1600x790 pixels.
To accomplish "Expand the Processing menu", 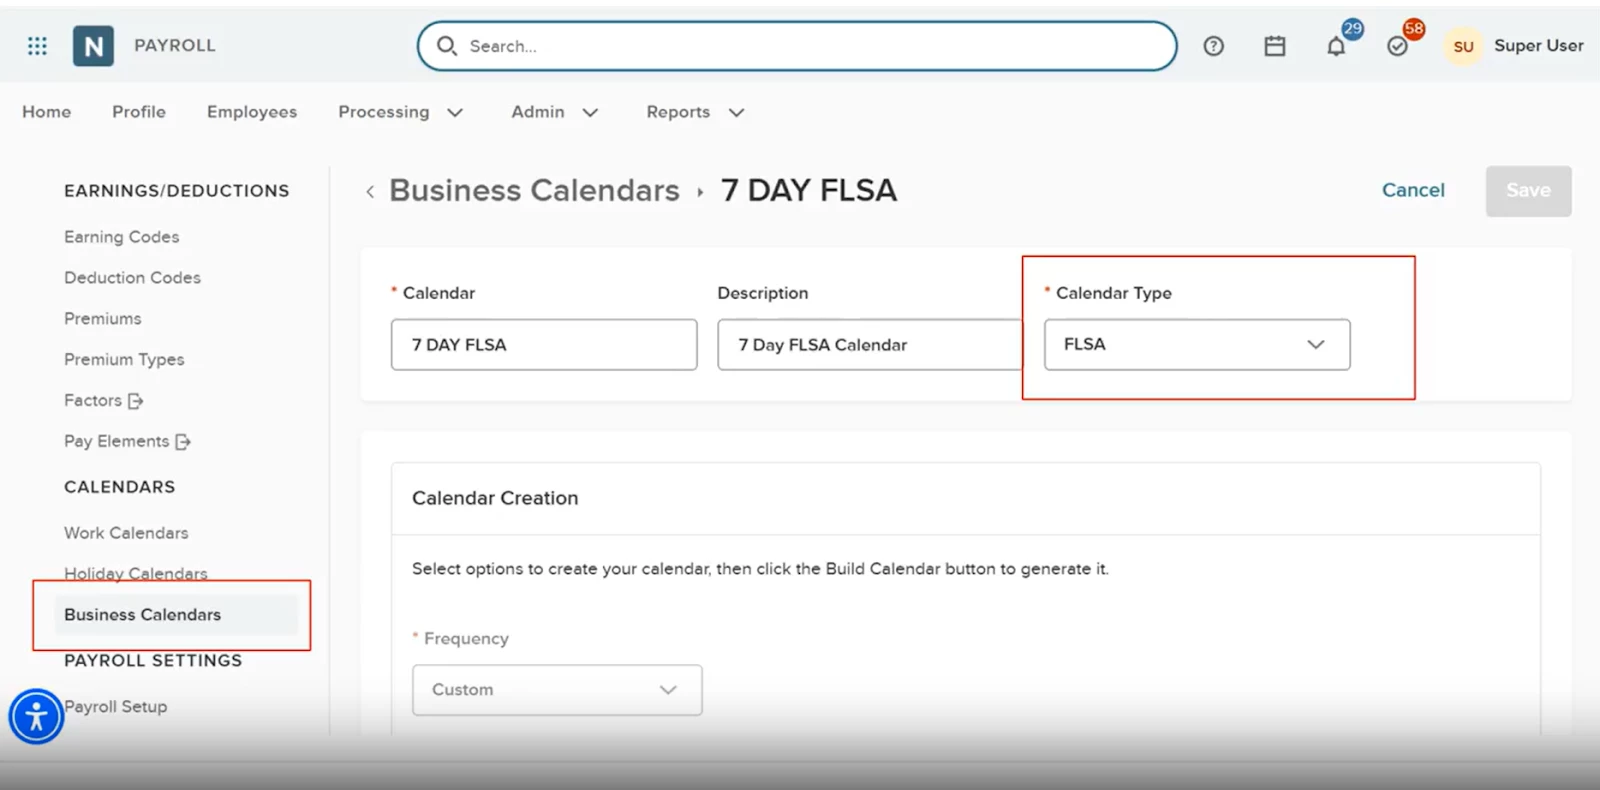I will 400,112.
